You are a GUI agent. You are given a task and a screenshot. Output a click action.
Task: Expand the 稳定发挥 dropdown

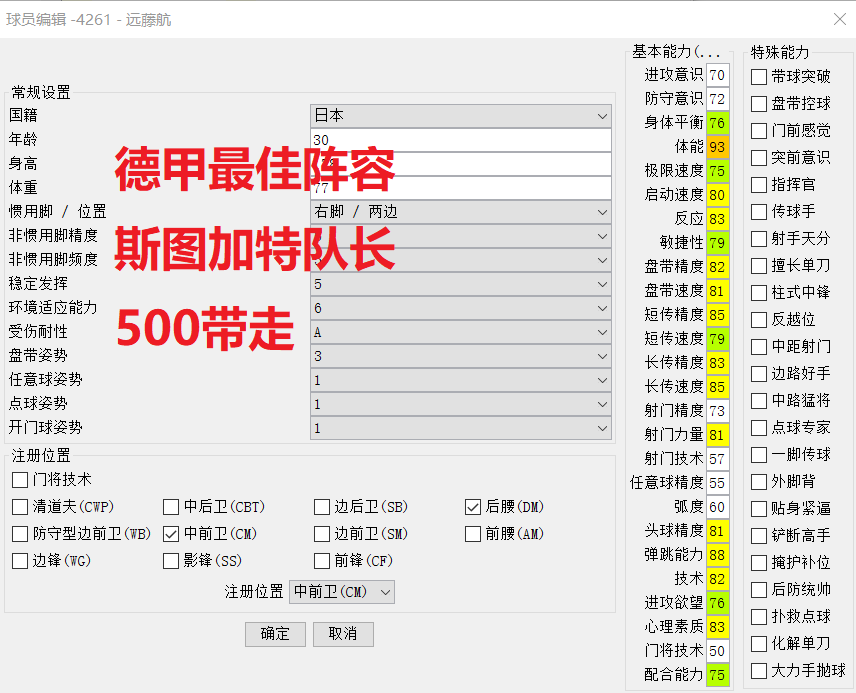[461, 284]
